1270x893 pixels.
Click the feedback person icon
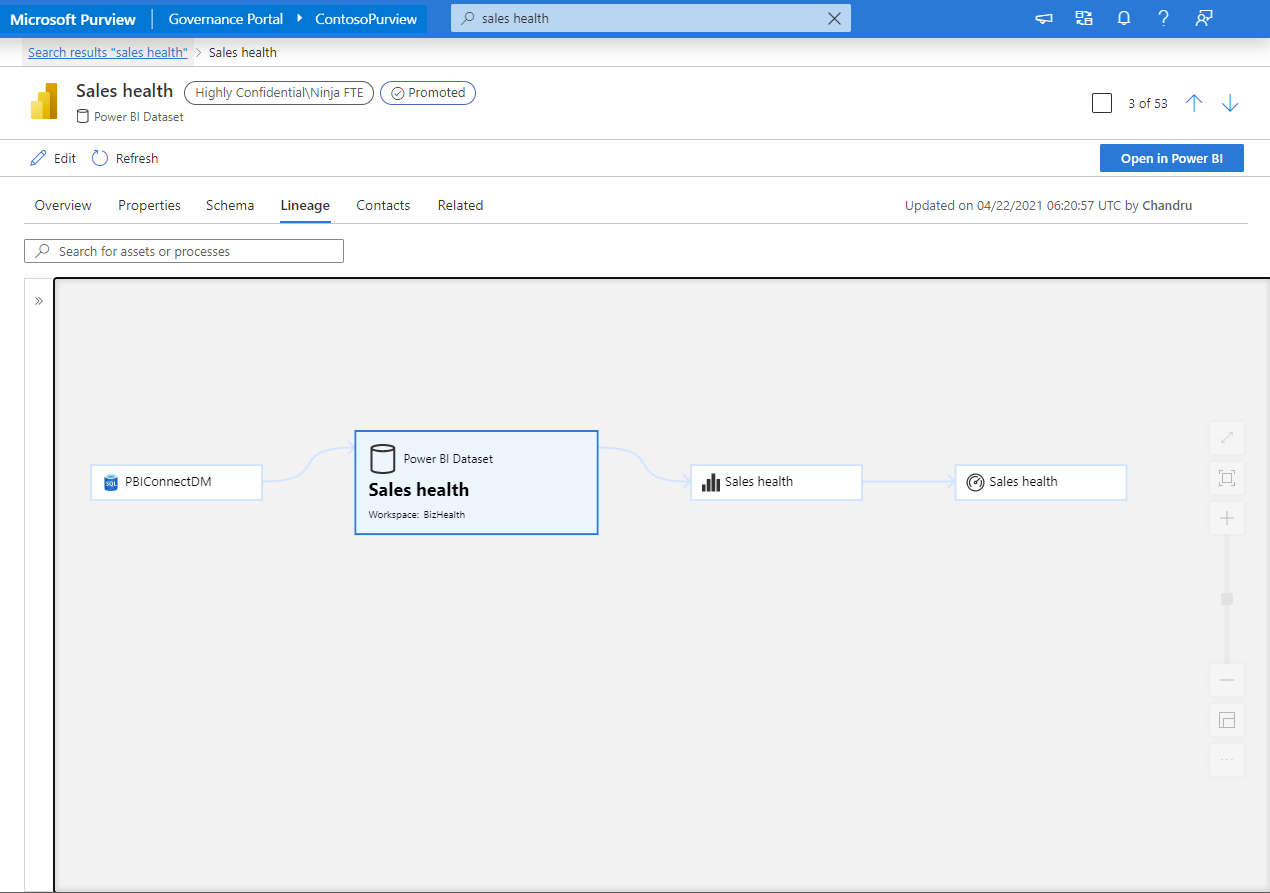1204,18
